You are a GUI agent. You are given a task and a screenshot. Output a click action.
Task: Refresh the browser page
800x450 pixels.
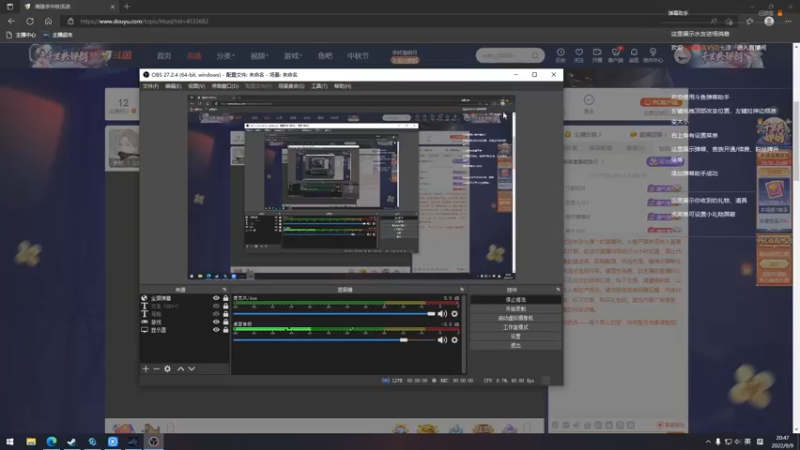click(x=30, y=21)
